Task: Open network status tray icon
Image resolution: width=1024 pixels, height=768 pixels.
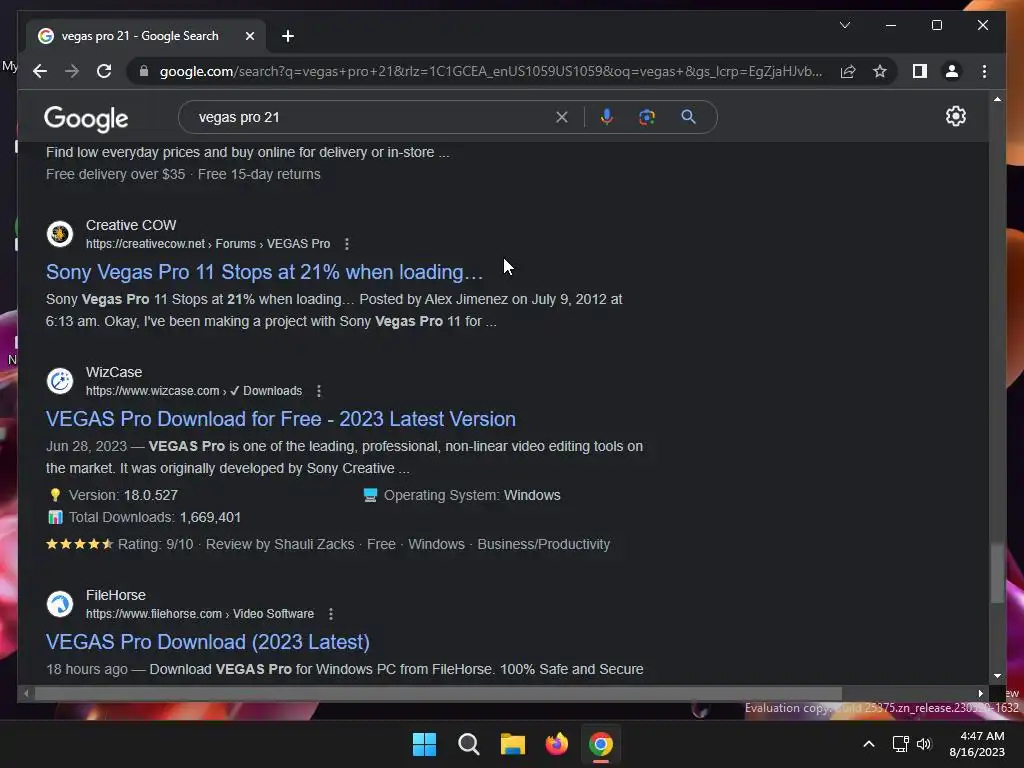Action: tap(901, 744)
